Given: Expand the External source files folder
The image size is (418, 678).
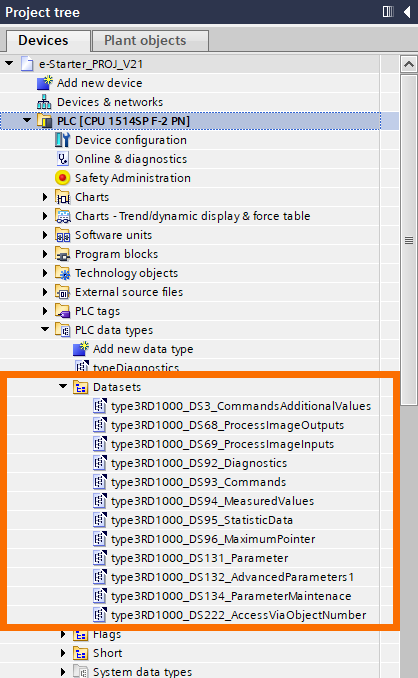Looking at the screenshot, I should 45,292.
